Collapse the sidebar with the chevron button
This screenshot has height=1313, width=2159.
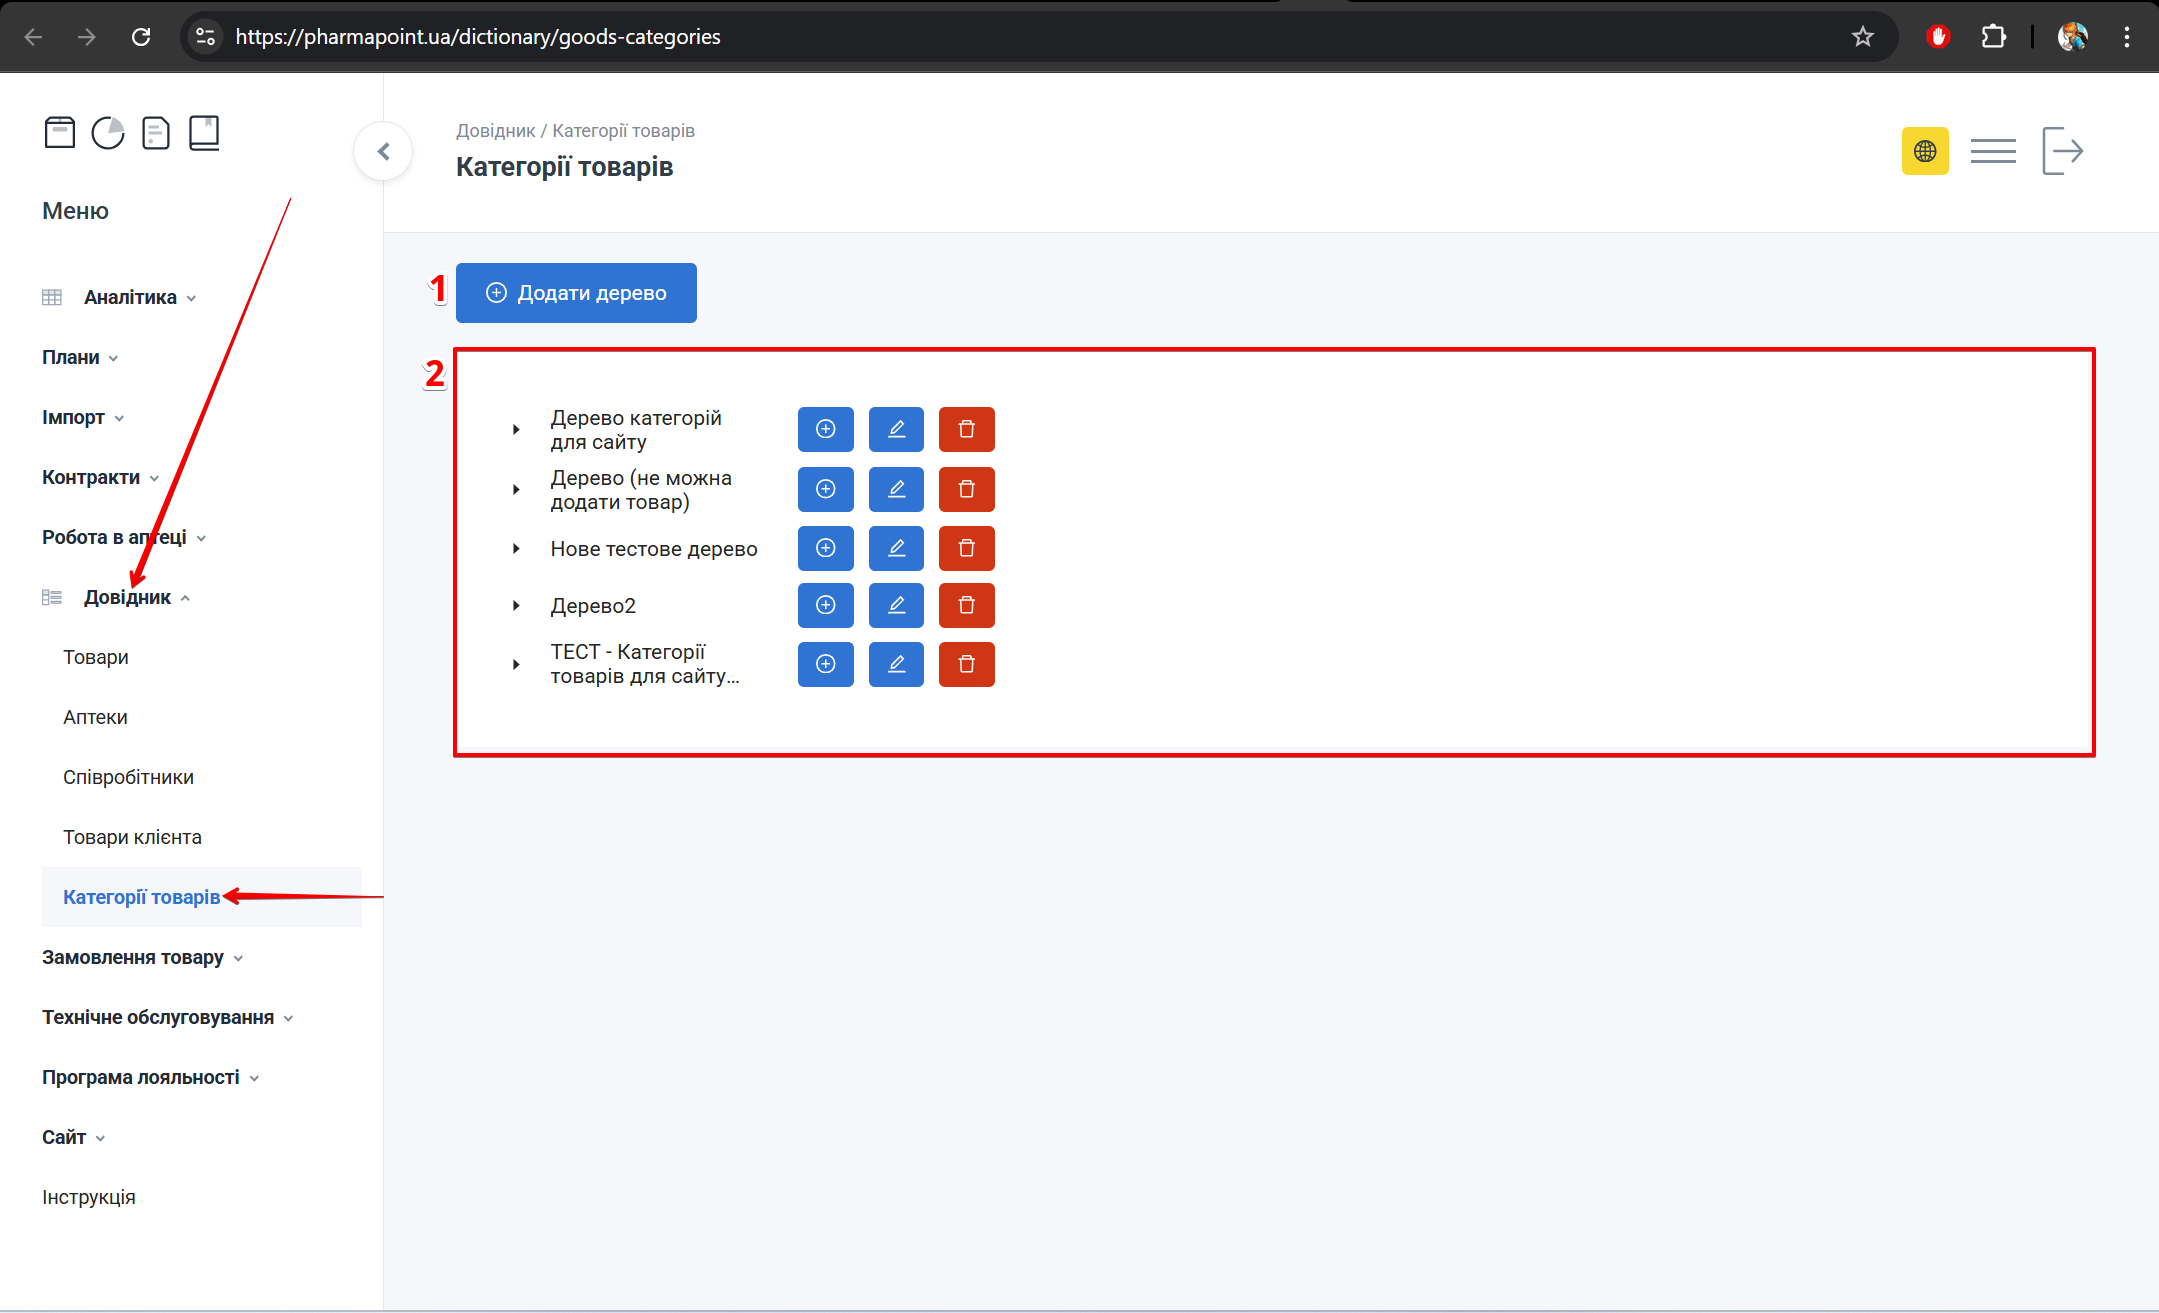[383, 151]
